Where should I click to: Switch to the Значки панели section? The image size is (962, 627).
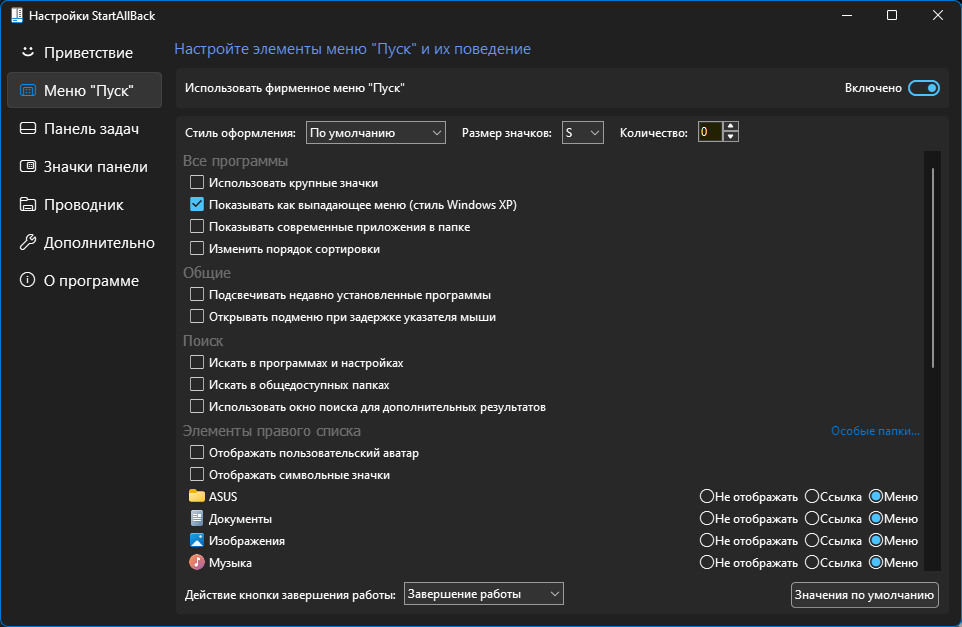85,166
